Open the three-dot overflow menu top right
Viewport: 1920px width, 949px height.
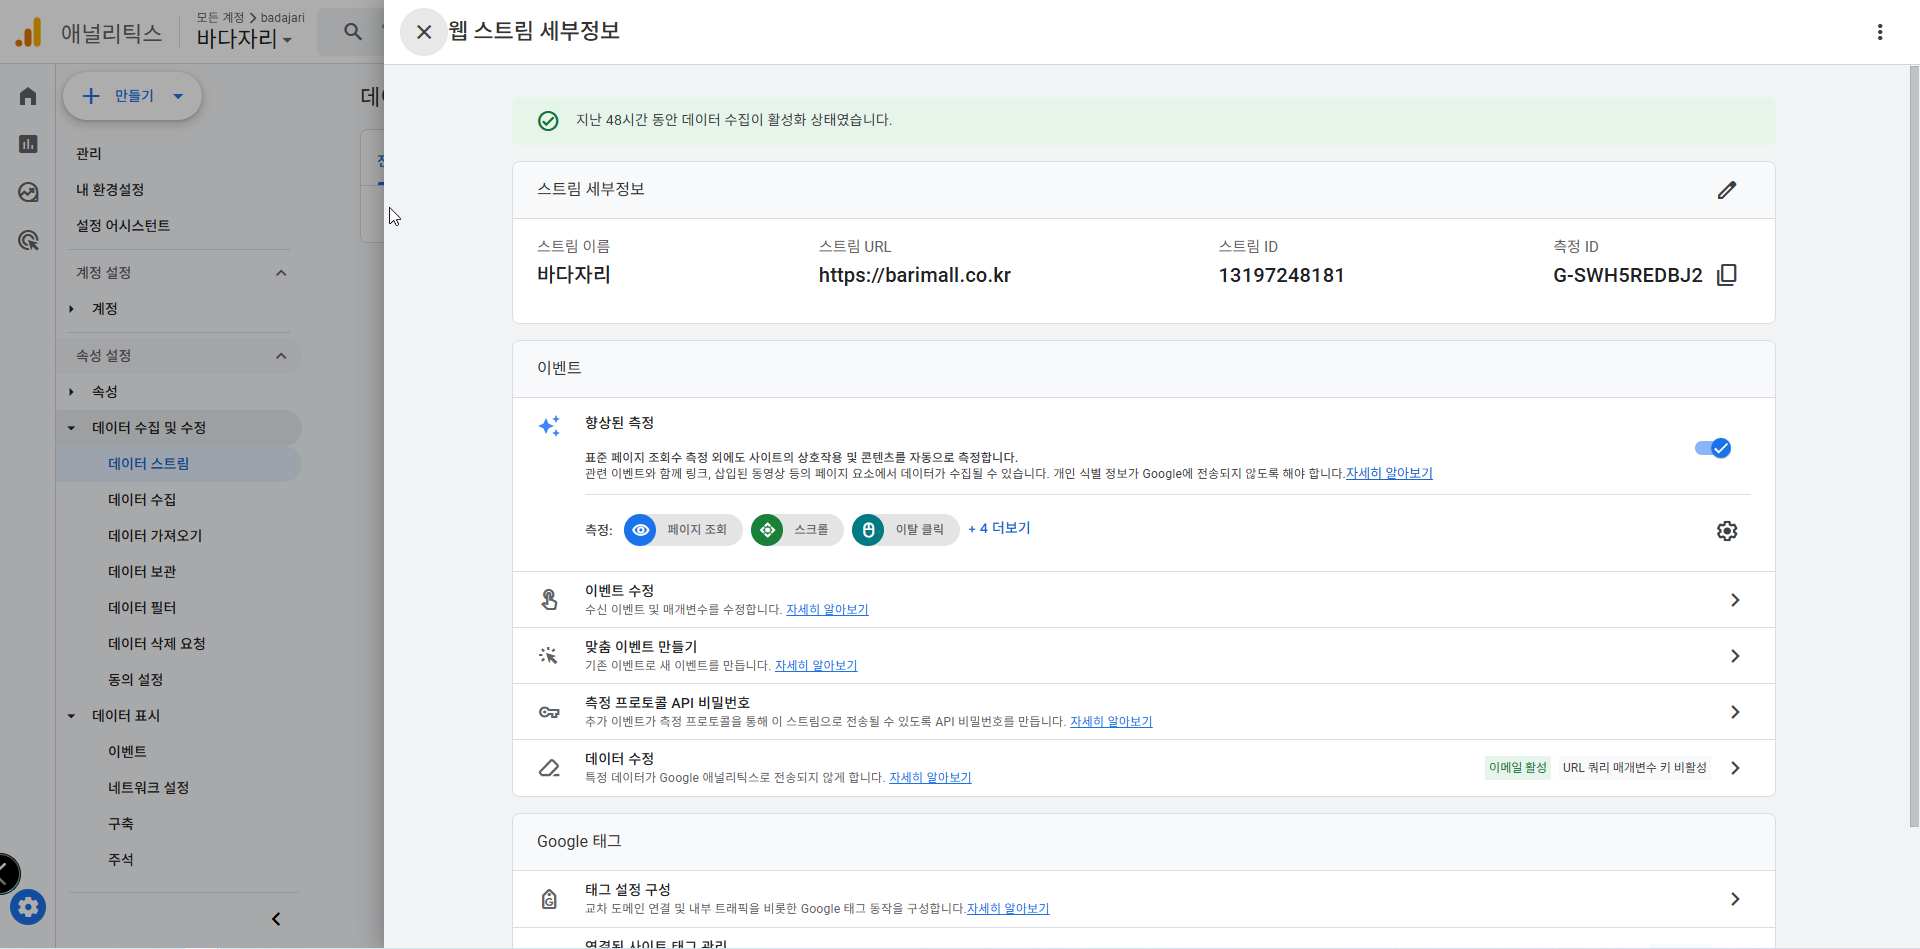coord(1880,31)
